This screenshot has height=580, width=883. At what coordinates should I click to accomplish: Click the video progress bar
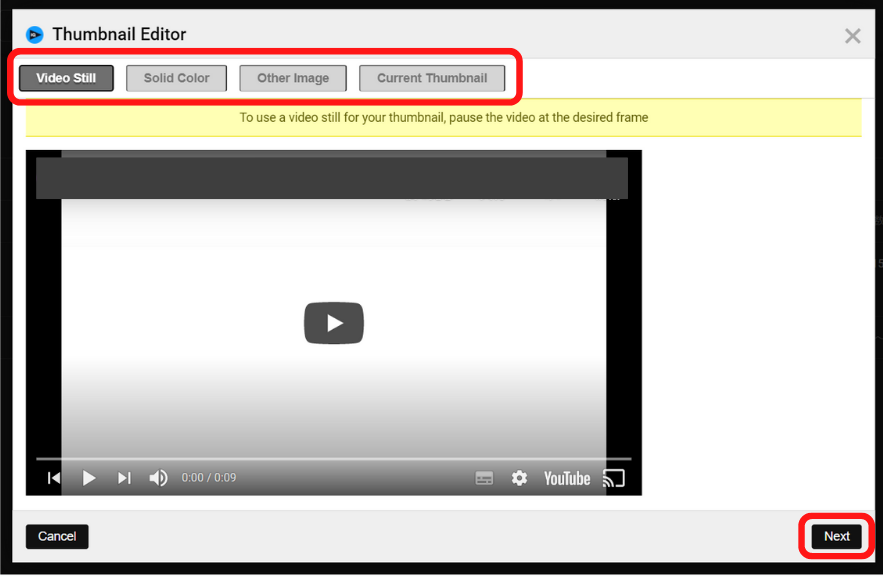click(x=334, y=459)
